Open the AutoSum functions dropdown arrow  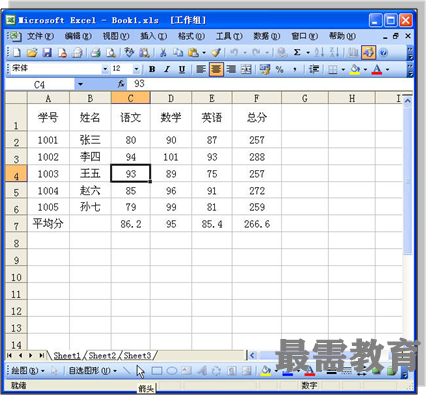pos(308,53)
